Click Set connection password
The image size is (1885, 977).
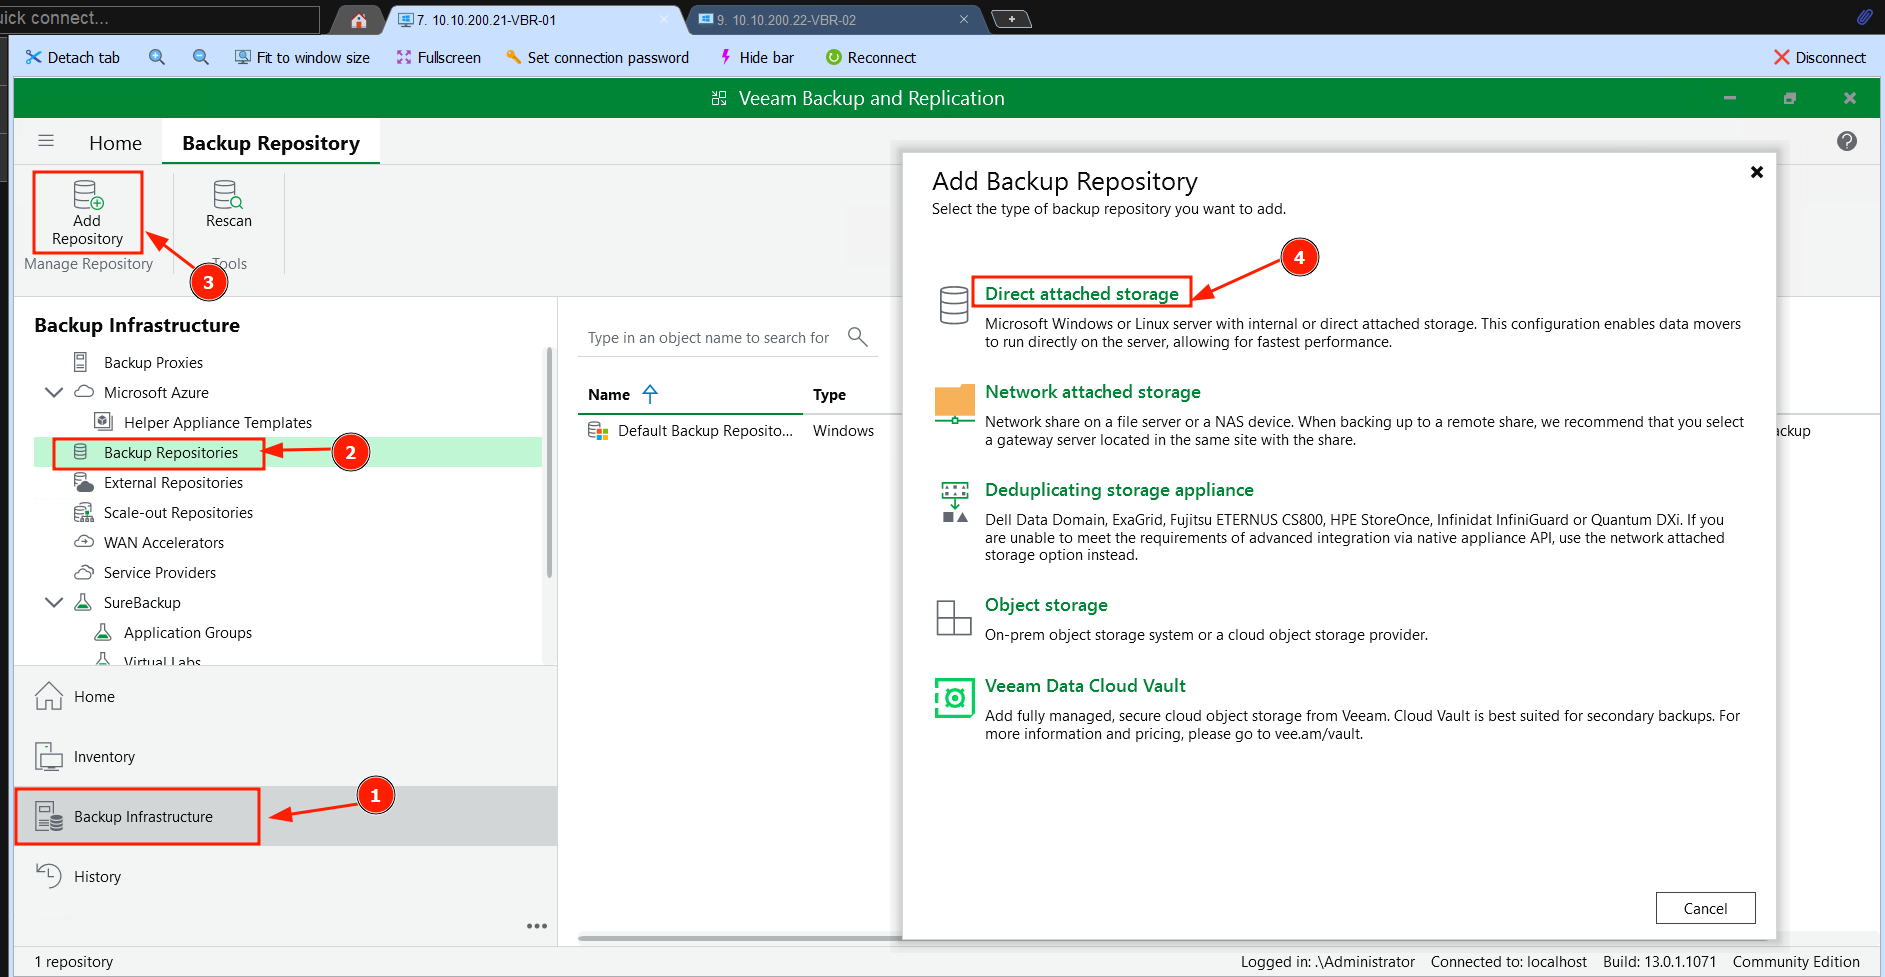[x=597, y=57]
